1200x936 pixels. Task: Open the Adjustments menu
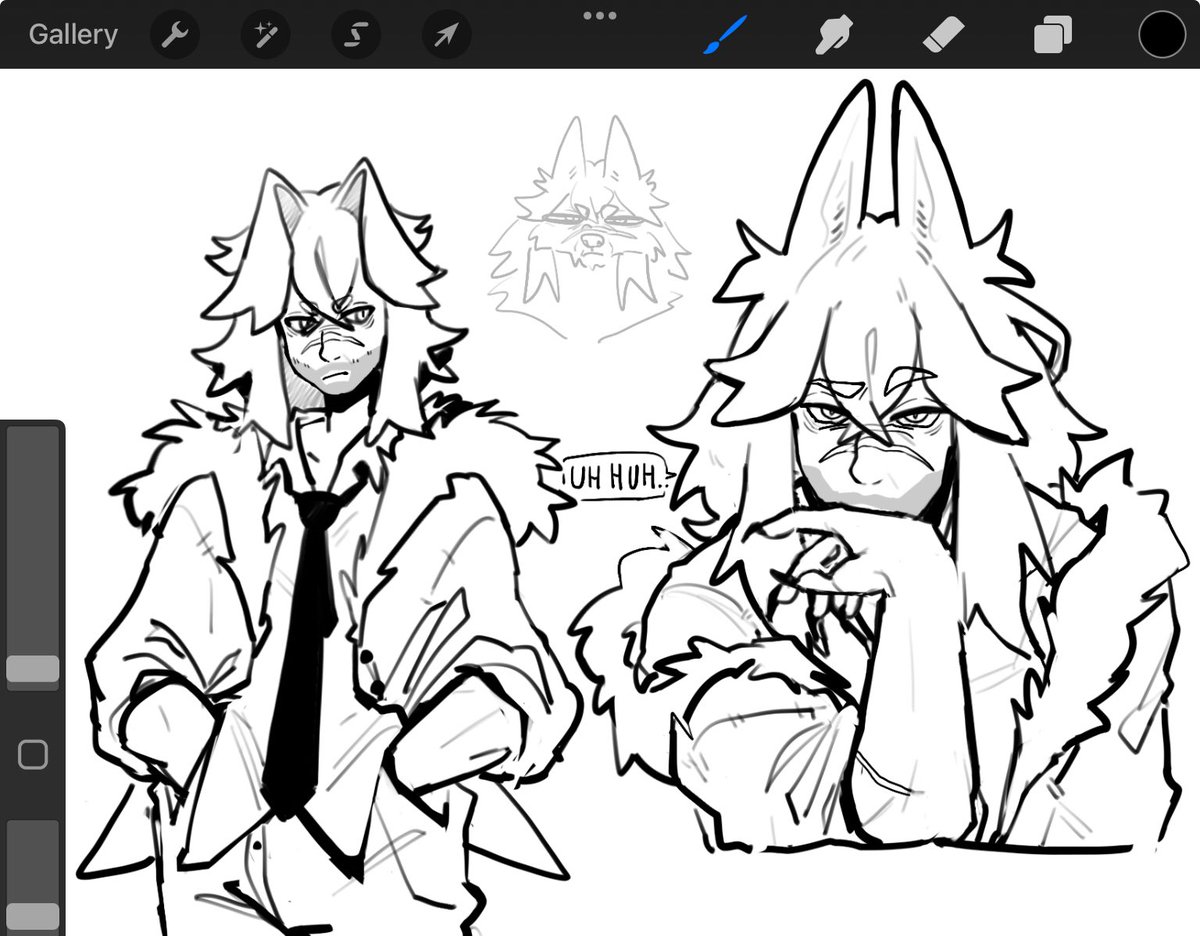[265, 33]
